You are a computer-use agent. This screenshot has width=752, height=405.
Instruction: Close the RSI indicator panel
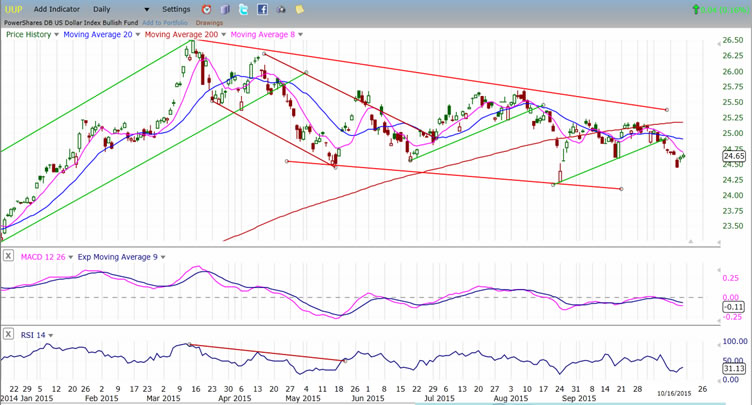point(8,334)
